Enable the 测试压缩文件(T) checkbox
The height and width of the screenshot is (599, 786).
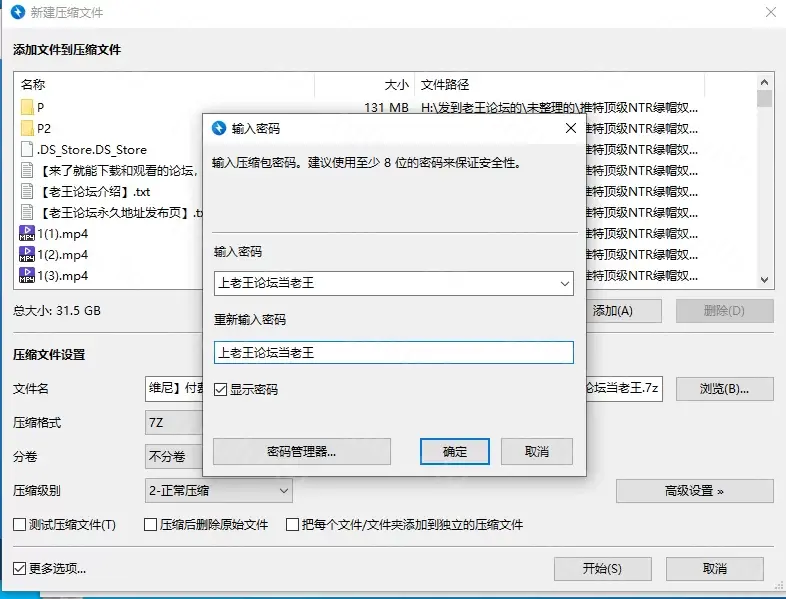(x=20, y=525)
